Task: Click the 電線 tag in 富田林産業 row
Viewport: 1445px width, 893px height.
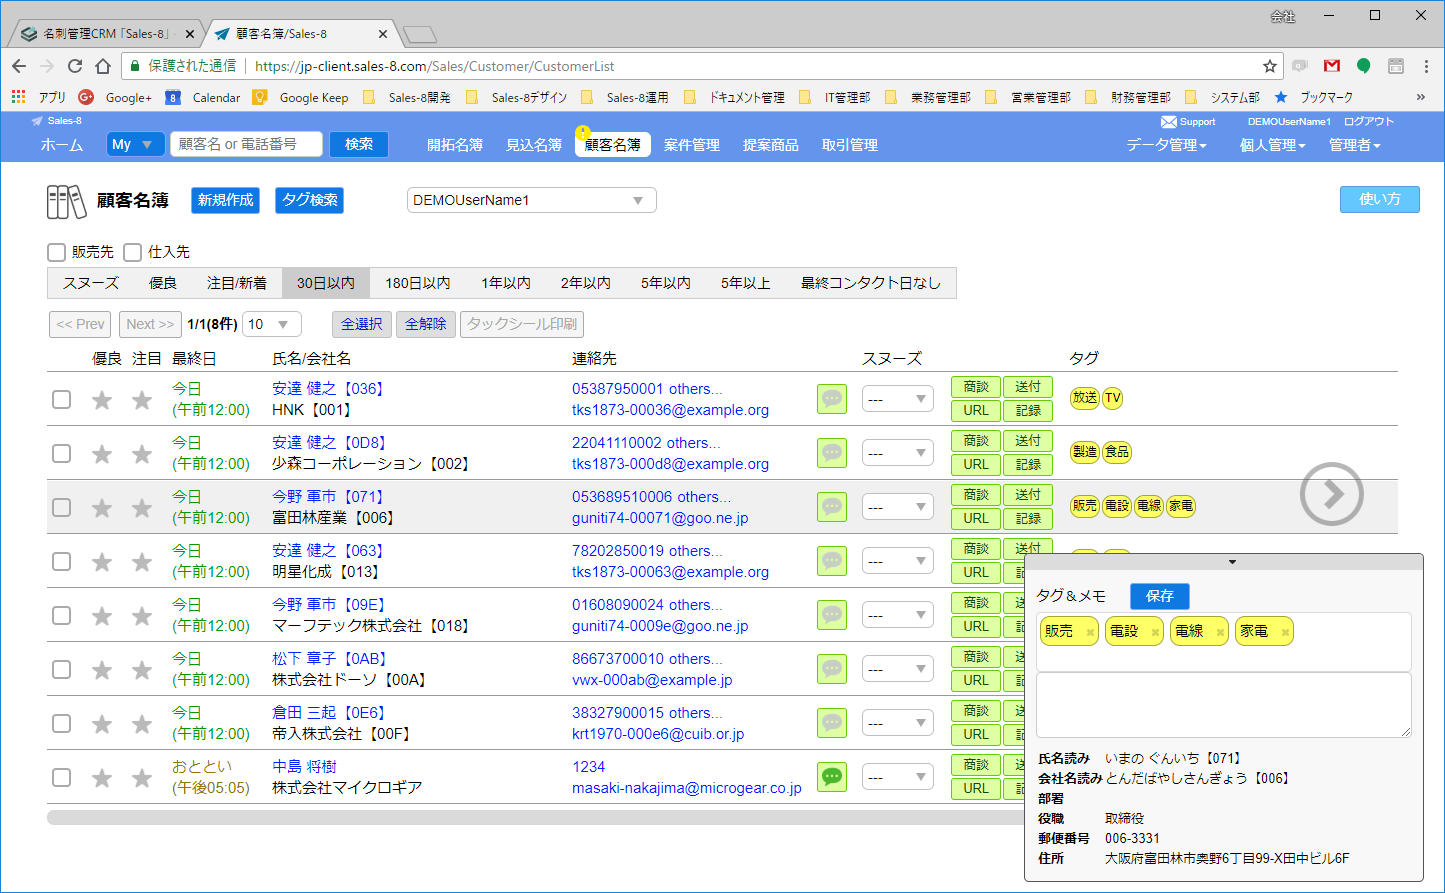Action: [1149, 506]
